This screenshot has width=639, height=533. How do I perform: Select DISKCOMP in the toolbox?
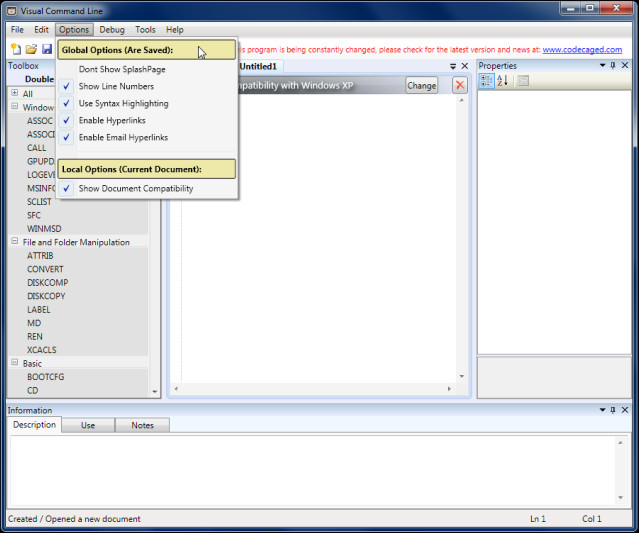point(48,283)
